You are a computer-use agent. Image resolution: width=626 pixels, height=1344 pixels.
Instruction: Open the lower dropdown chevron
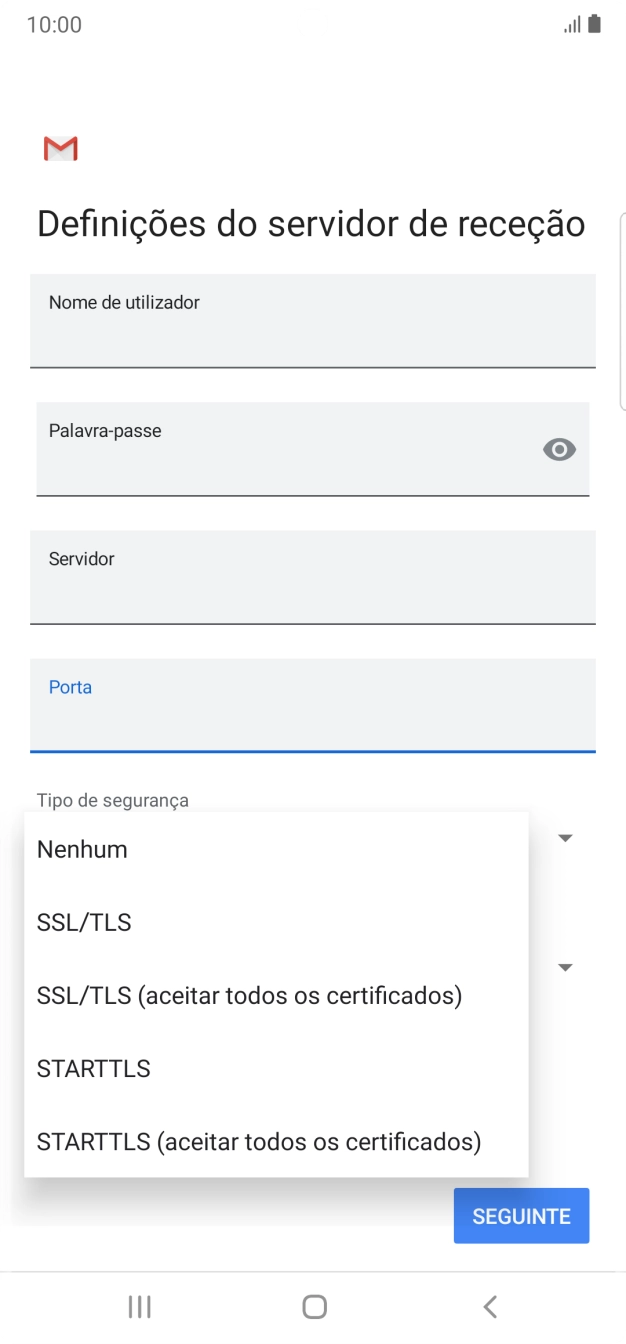pyautogui.click(x=565, y=966)
